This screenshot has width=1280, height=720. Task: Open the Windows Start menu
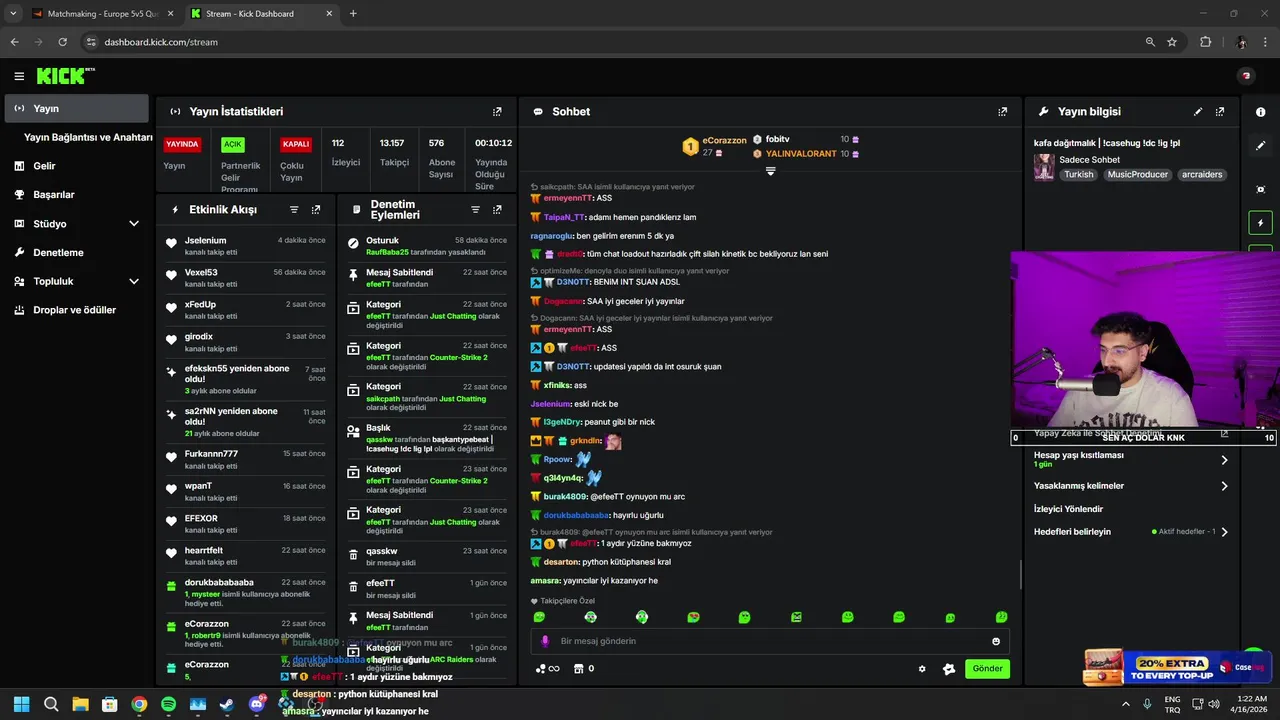pos(21,704)
